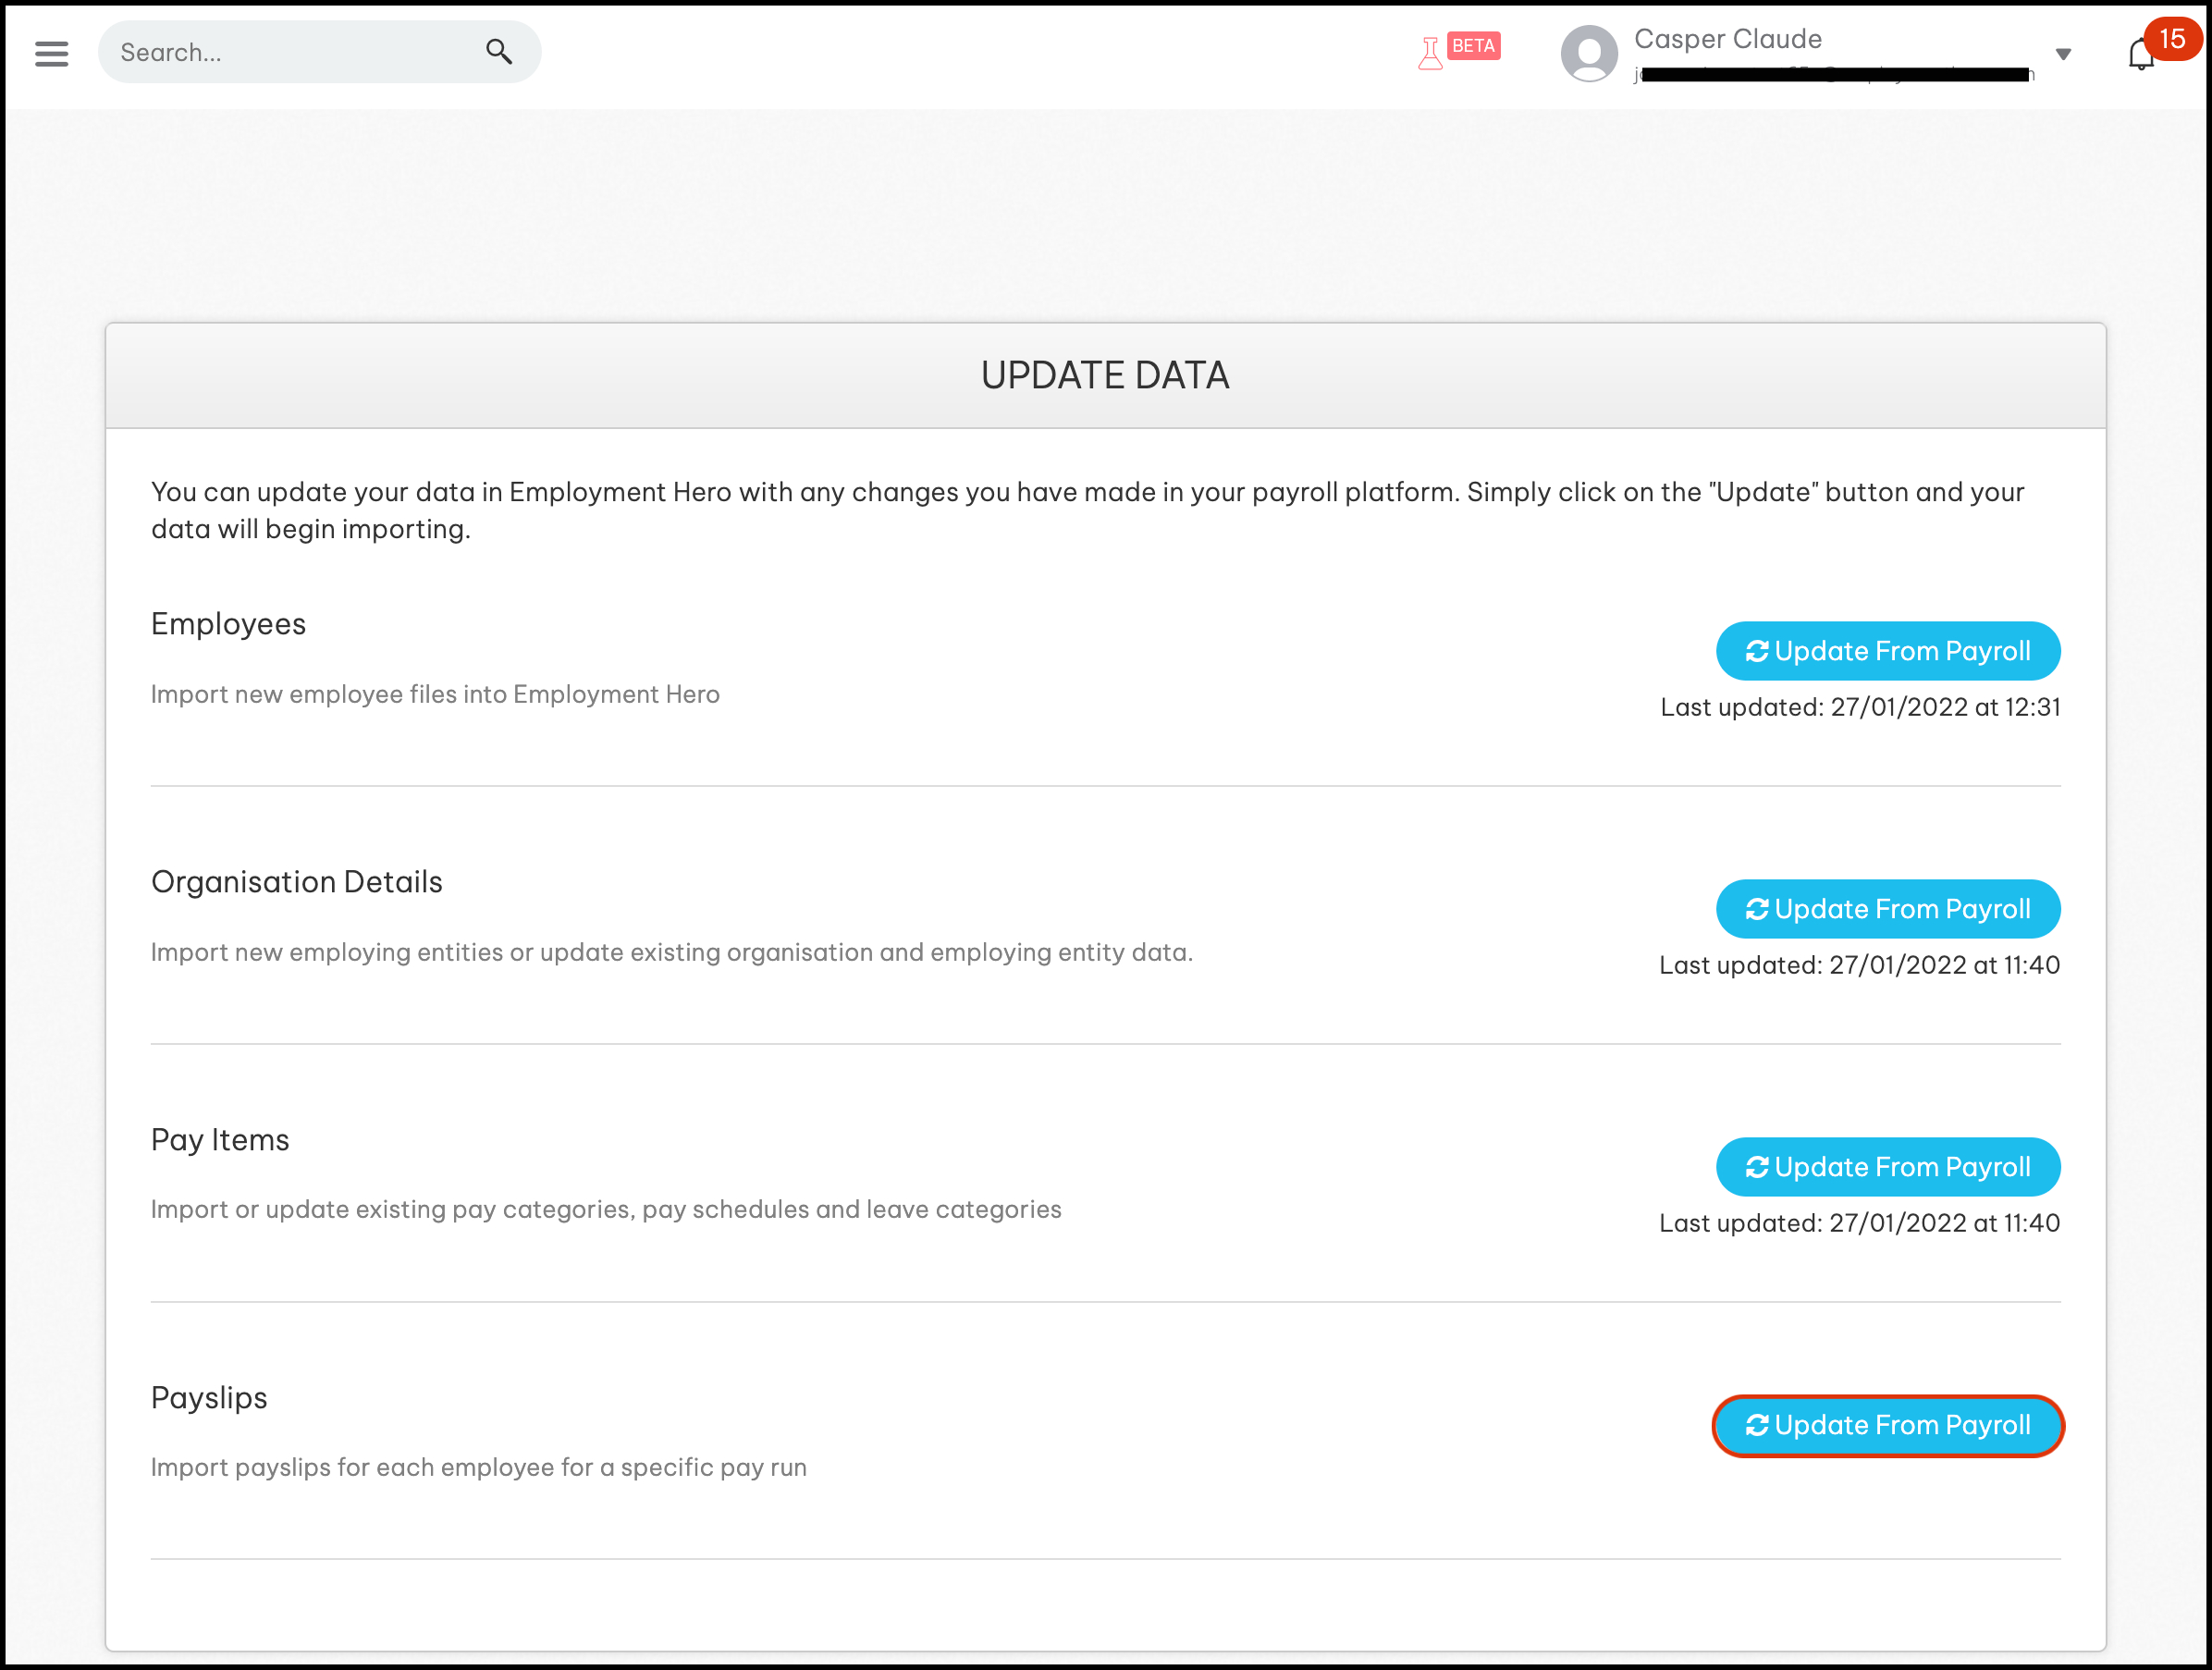Click the Employees section heading
2212x1670 pixels.
click(228, 624)
